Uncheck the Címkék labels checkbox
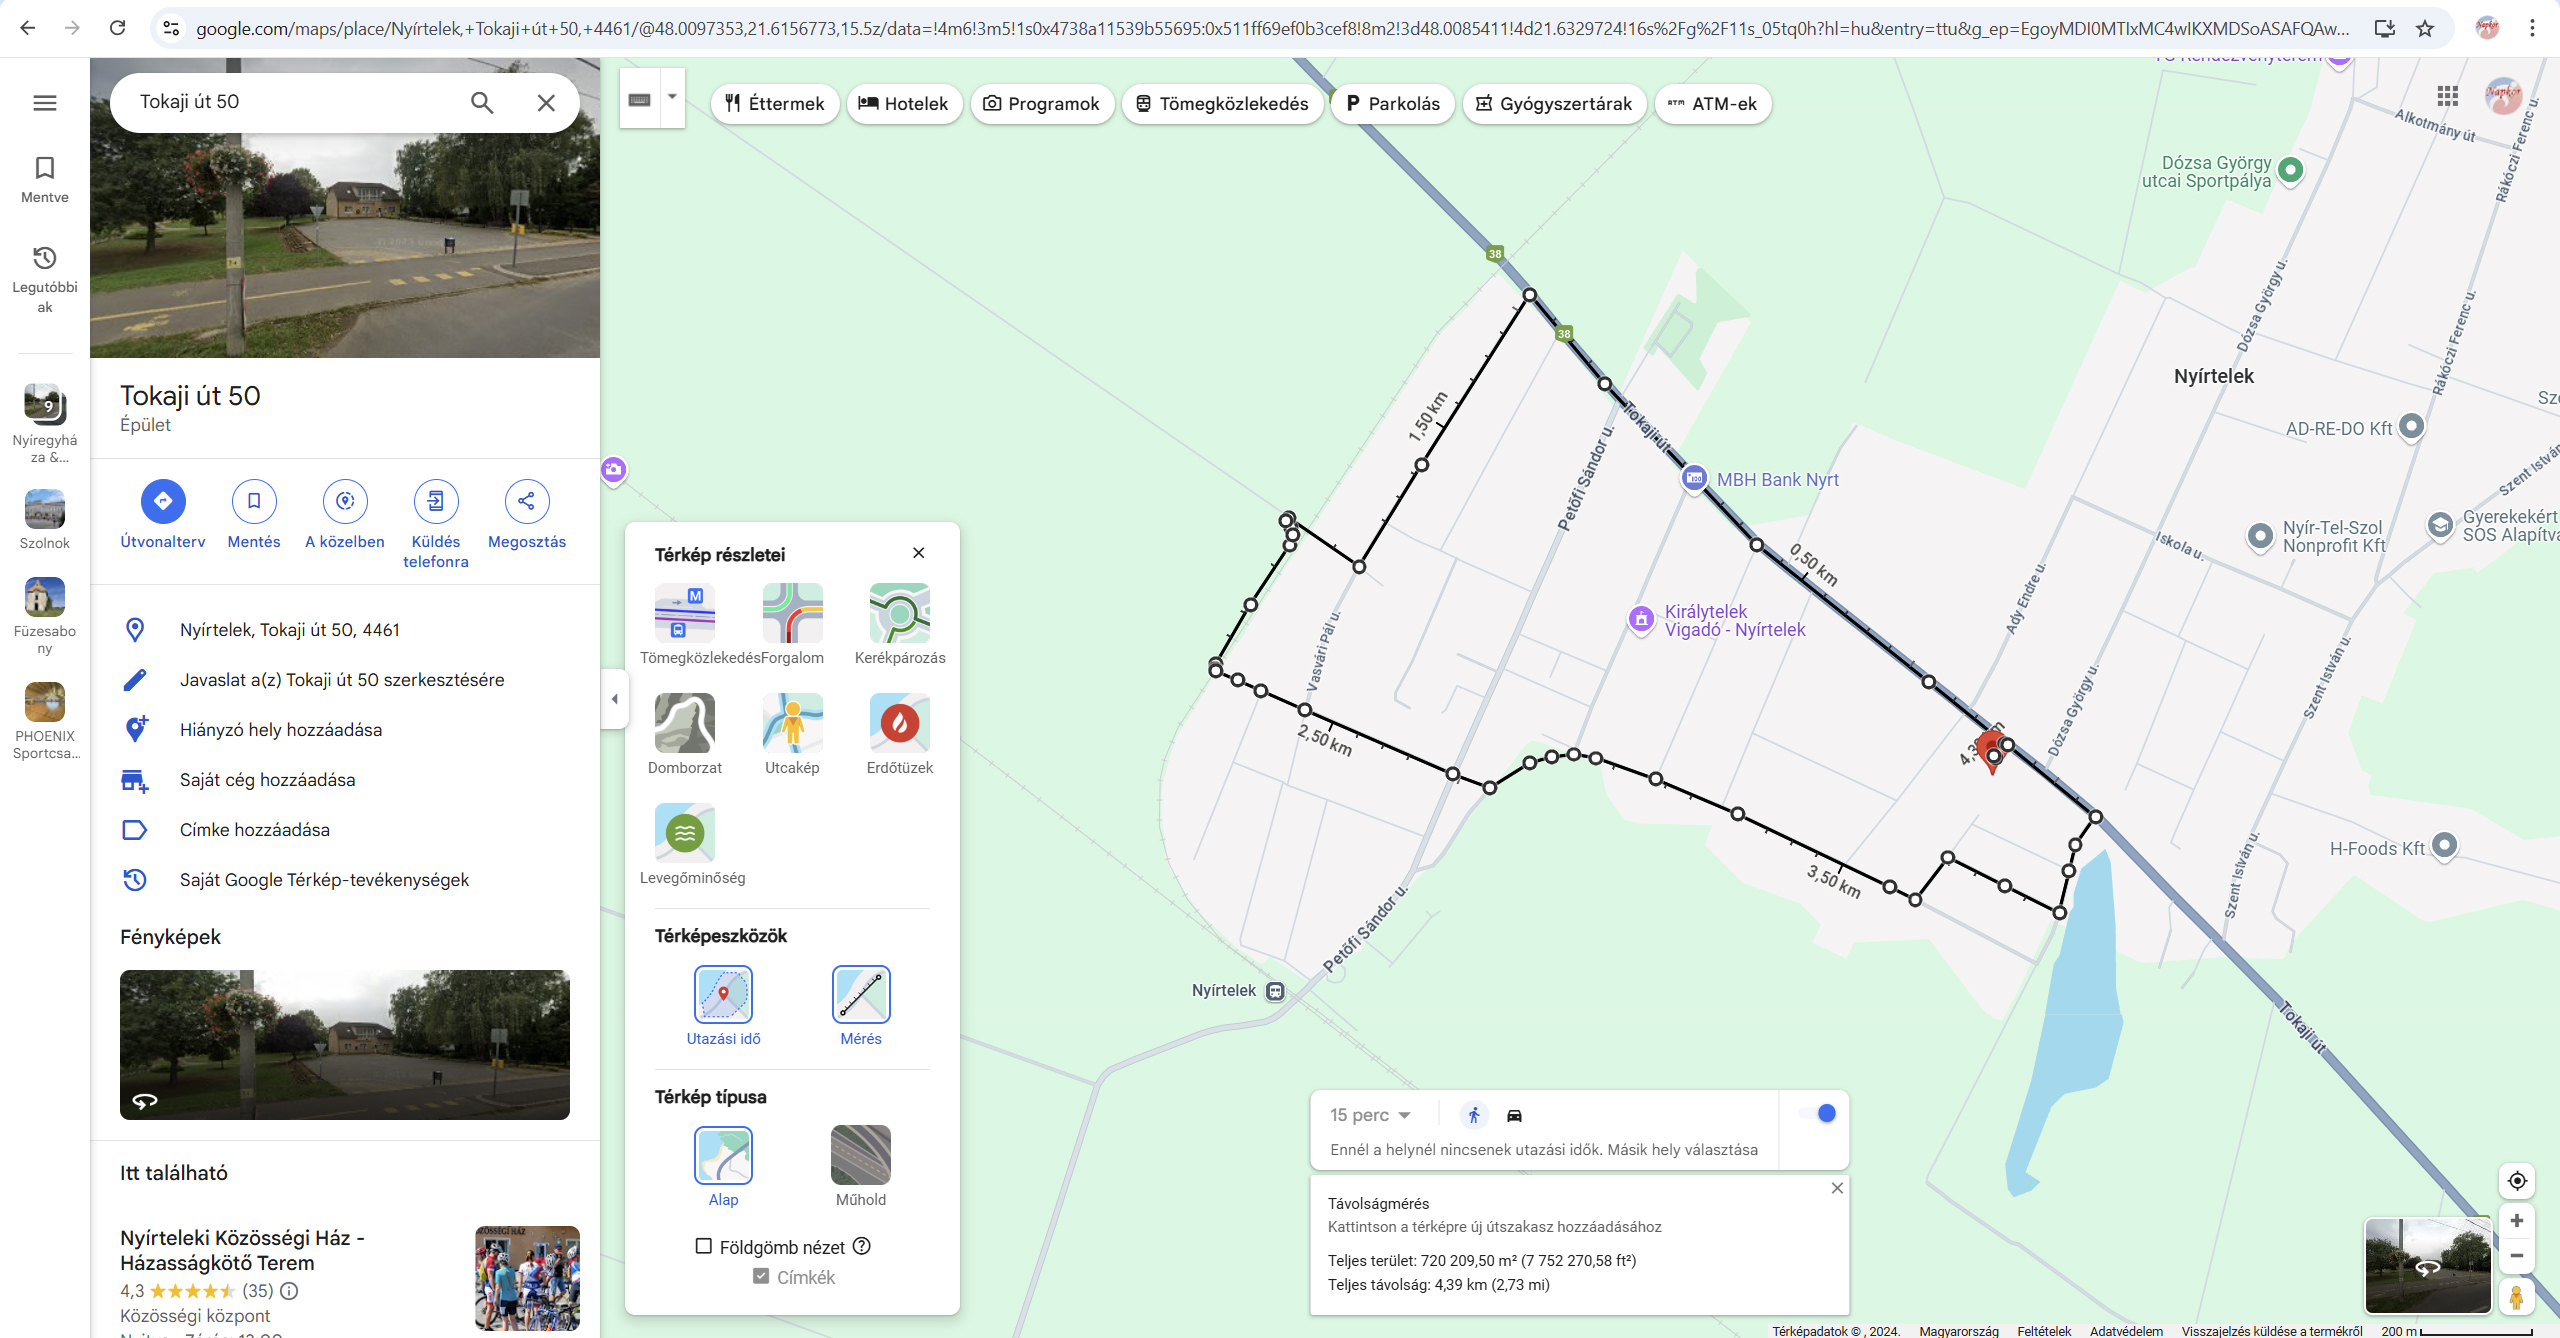Screen dimensions: 2560x1338 tap(761, 1276)
